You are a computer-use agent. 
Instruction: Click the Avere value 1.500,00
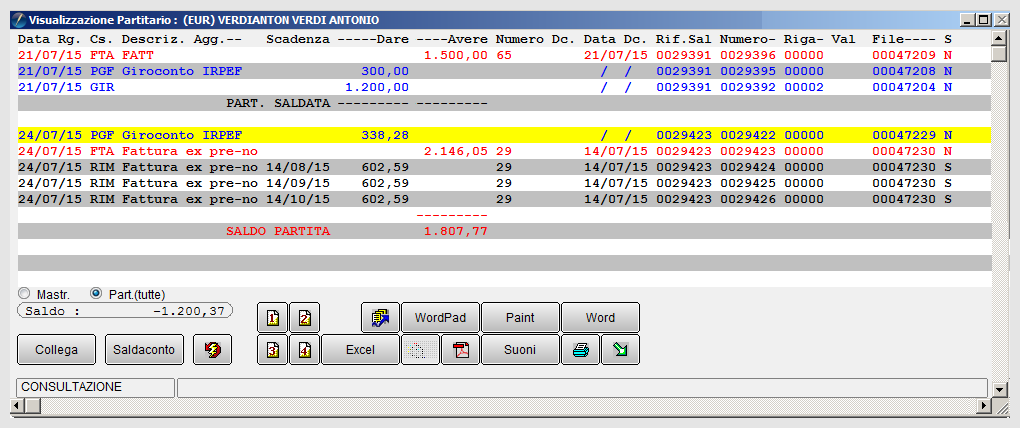455,55
